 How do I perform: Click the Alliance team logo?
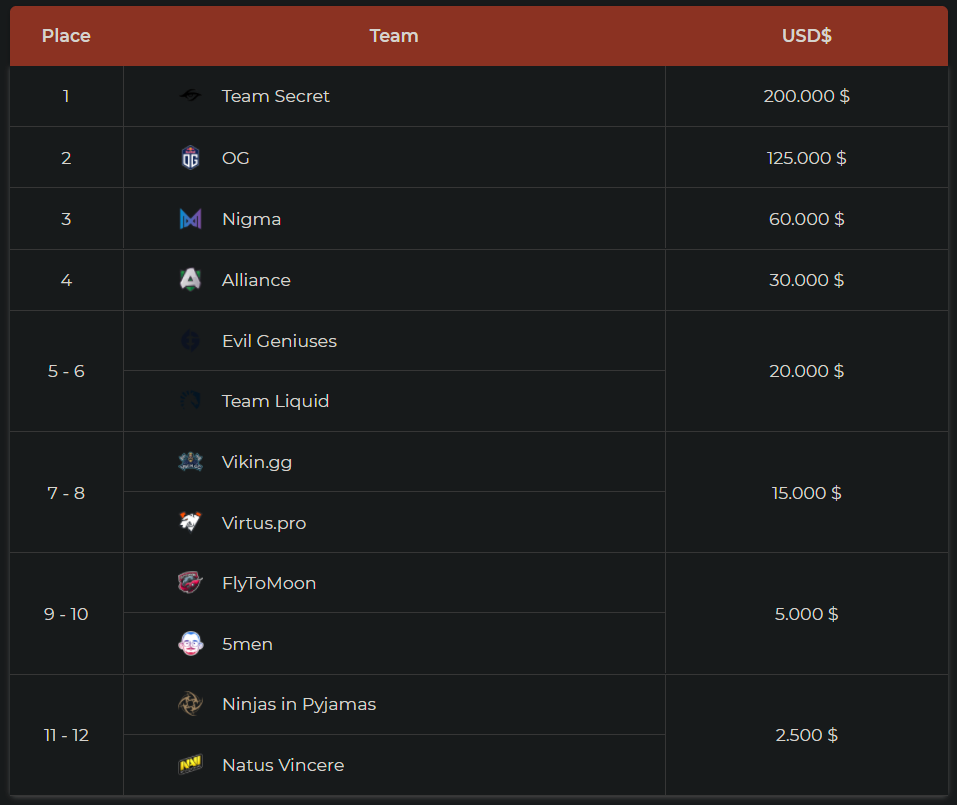pyautogui.click(x=190, y=280)
